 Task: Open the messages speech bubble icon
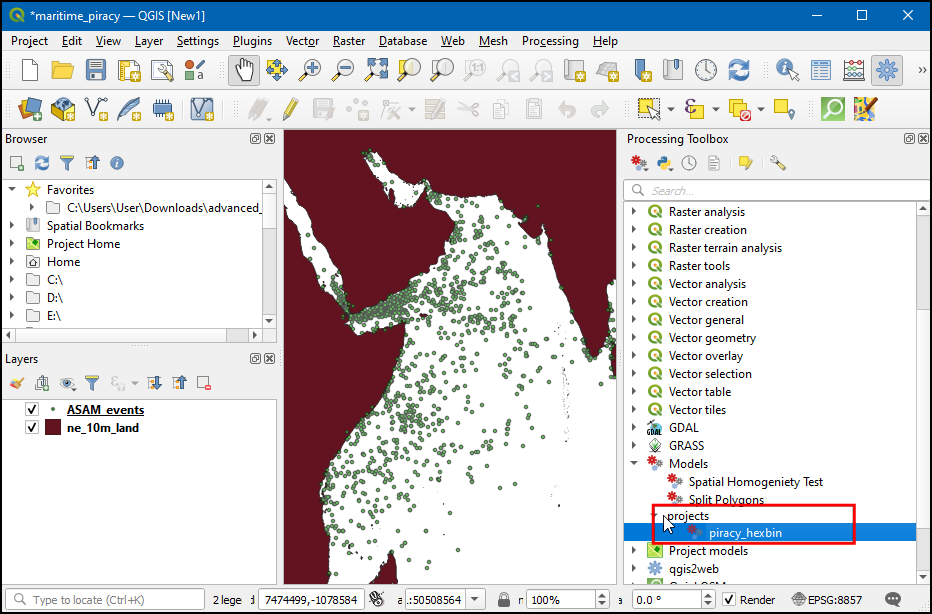click(x=893, y=599)
